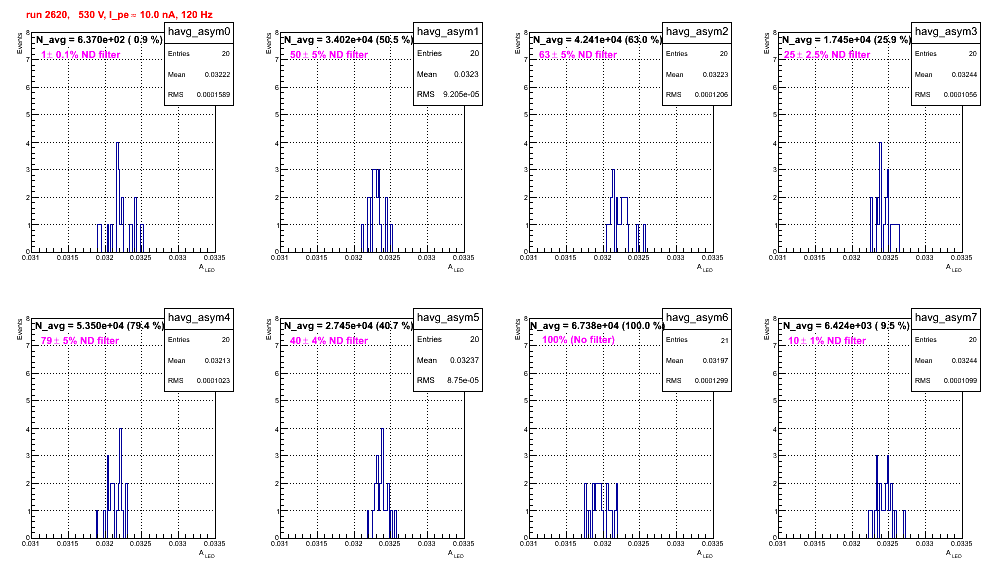Select the 10± 1% ND filter caption
Screen dimensions: 996x572
click(x=827, y=341)
